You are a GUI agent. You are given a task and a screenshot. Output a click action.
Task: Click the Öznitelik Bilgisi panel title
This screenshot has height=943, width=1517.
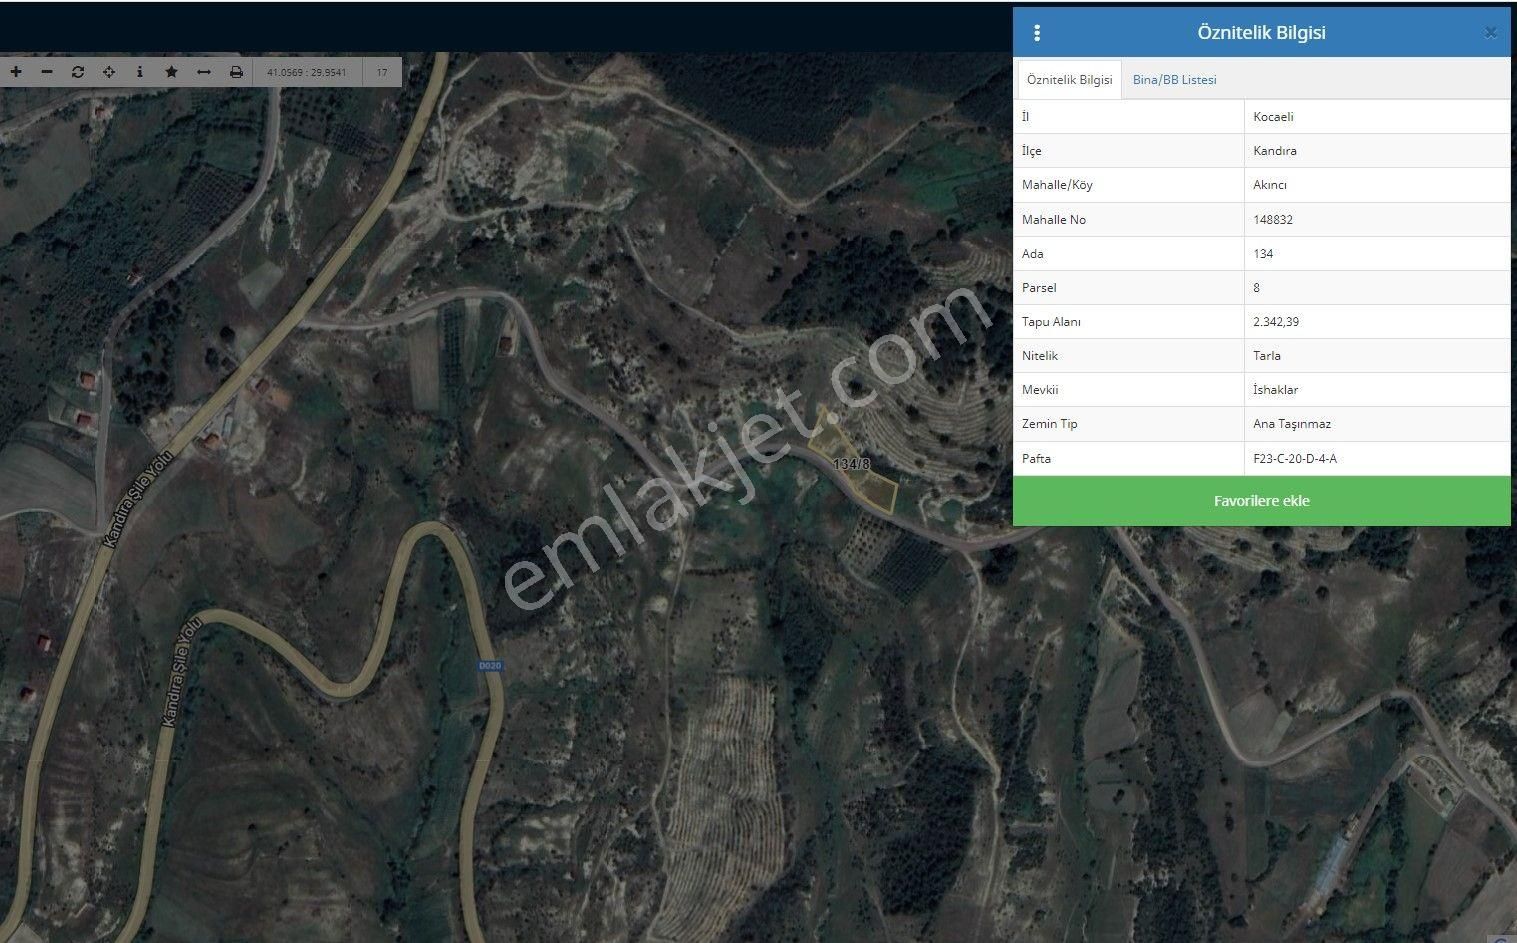[1261, 33]
